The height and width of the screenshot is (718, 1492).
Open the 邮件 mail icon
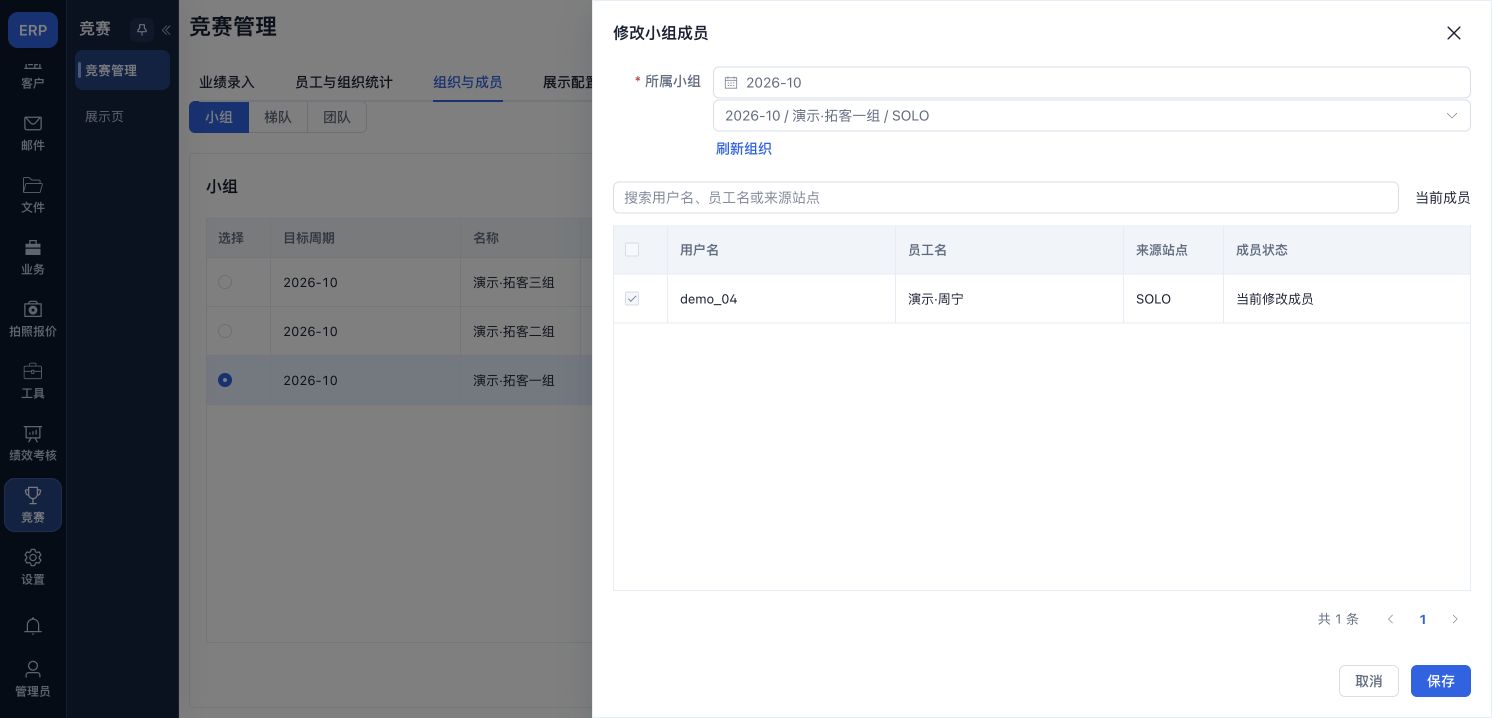coord(33,133)
